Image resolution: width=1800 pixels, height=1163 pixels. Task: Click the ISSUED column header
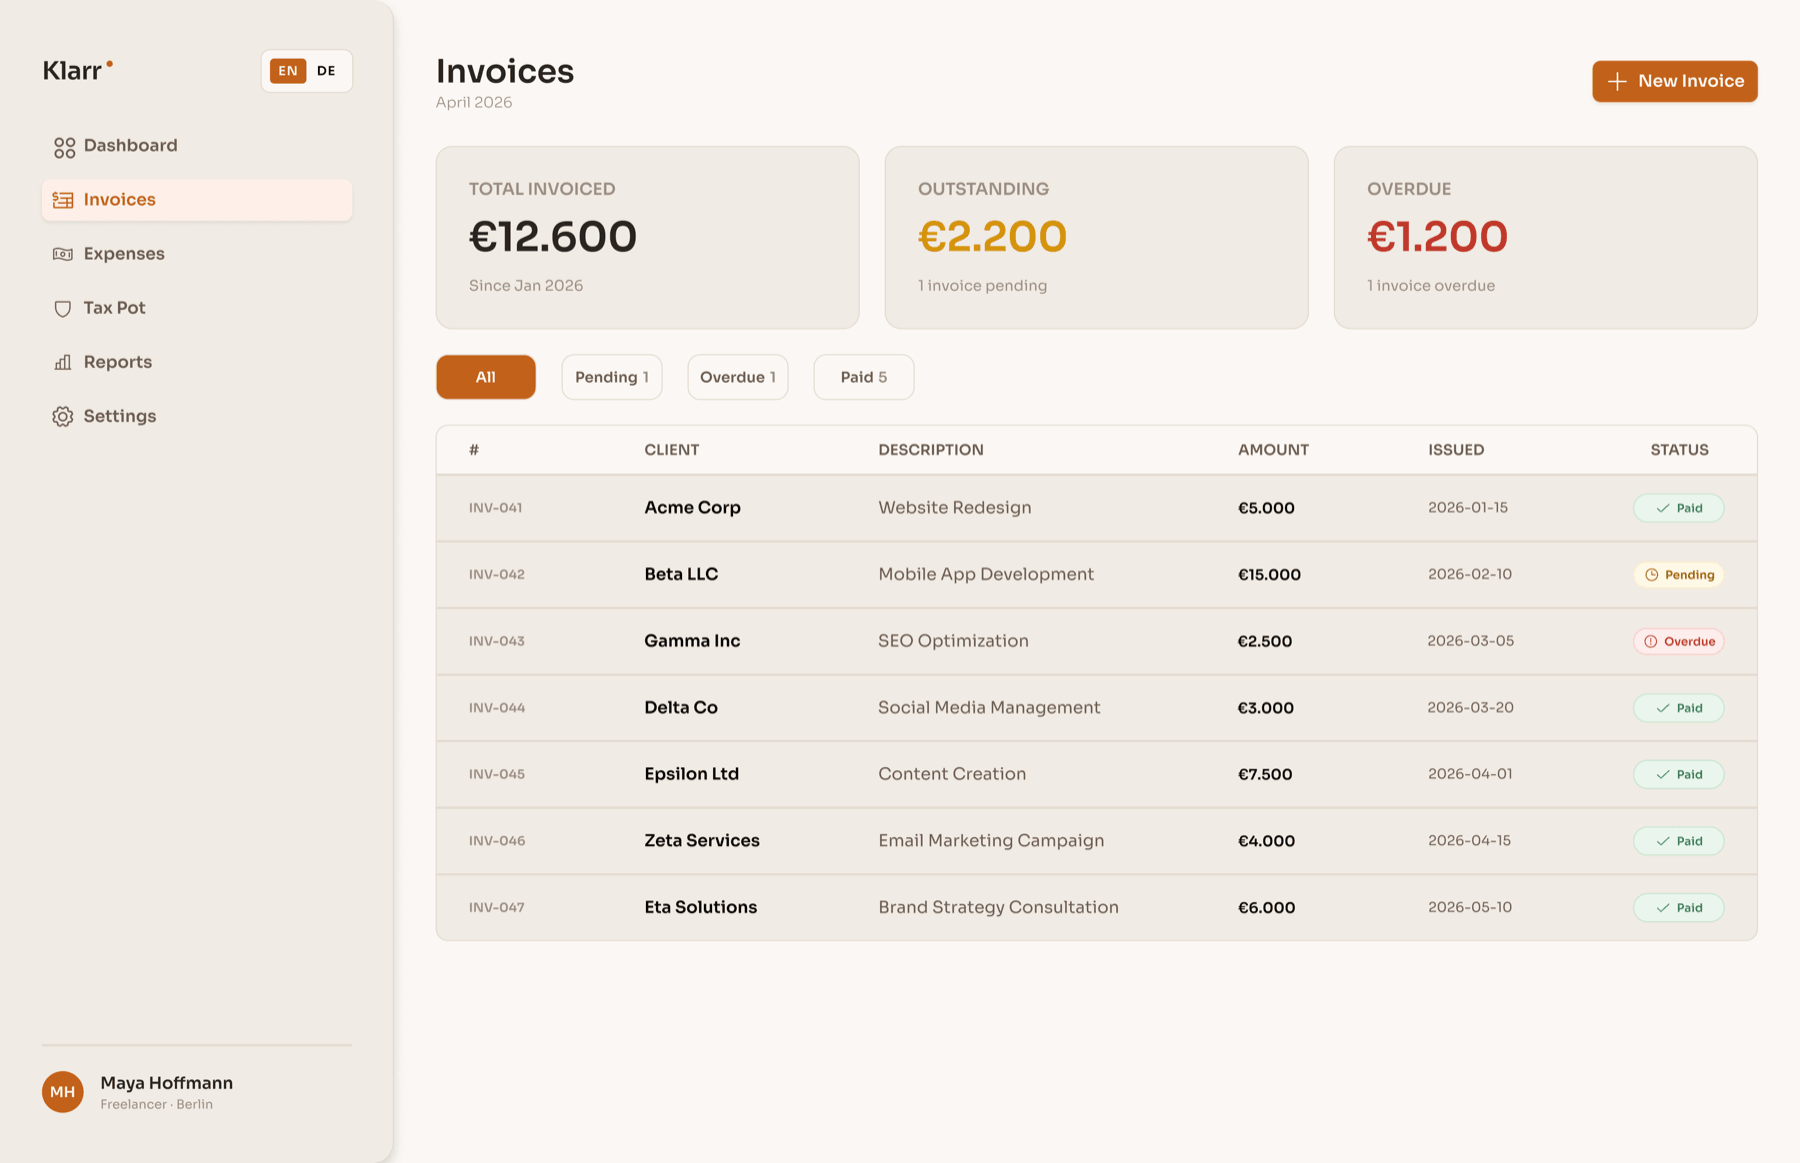(x=1456, y=450)
